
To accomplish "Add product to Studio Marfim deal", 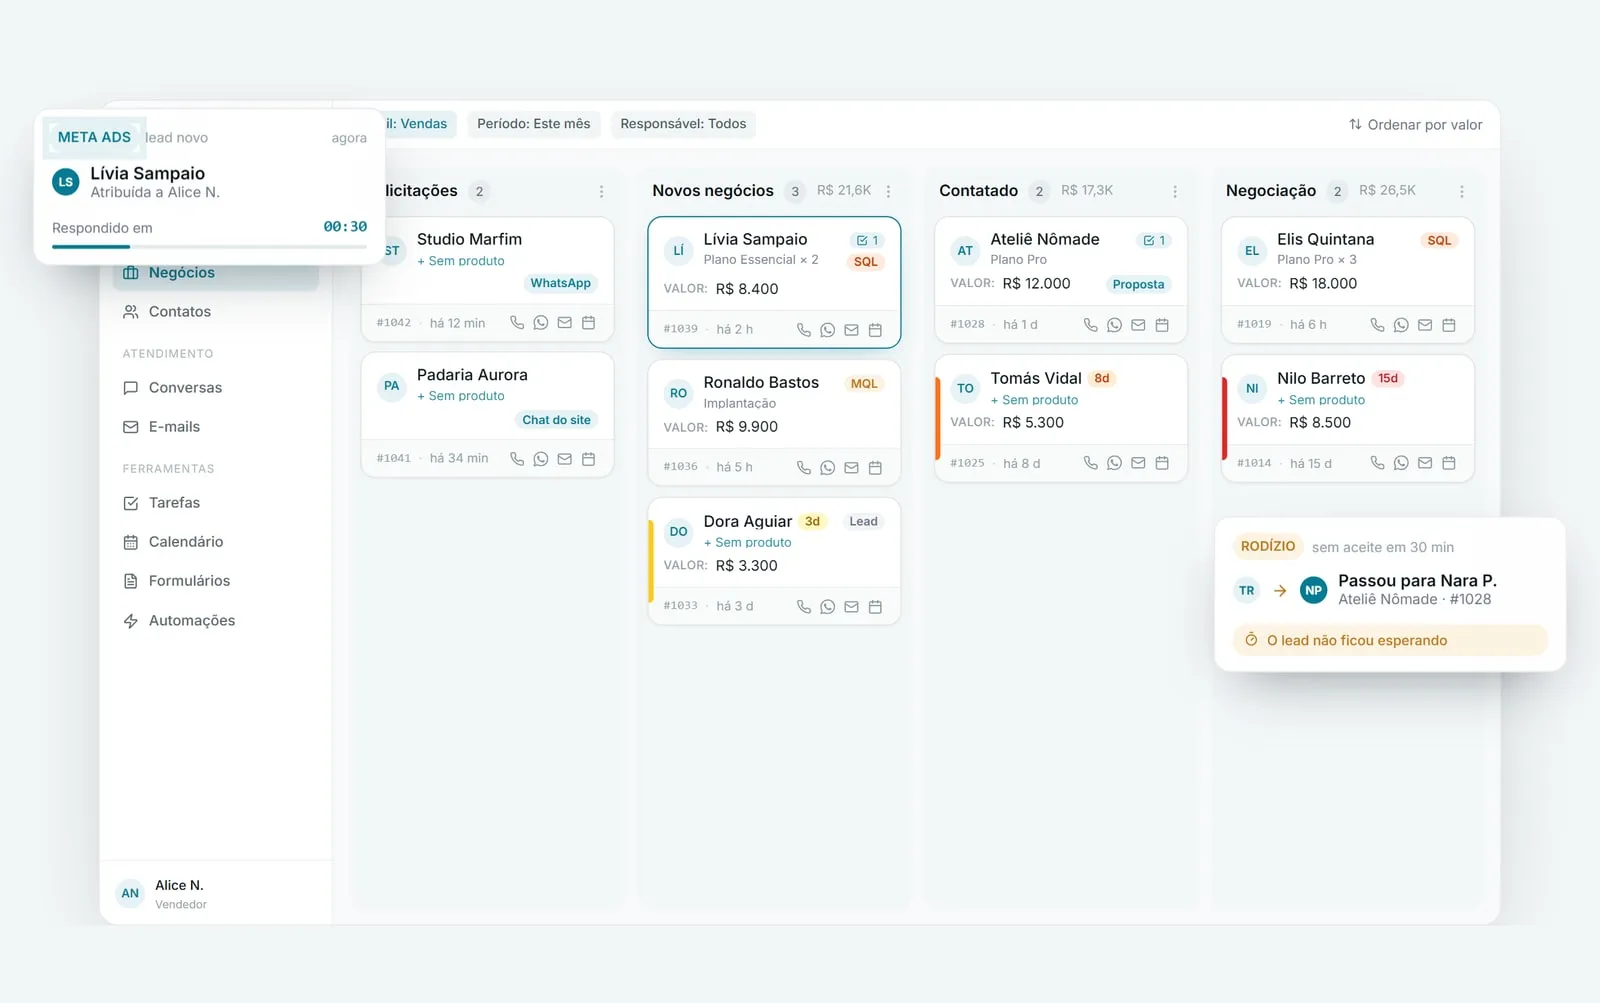I will click(460, 261).
